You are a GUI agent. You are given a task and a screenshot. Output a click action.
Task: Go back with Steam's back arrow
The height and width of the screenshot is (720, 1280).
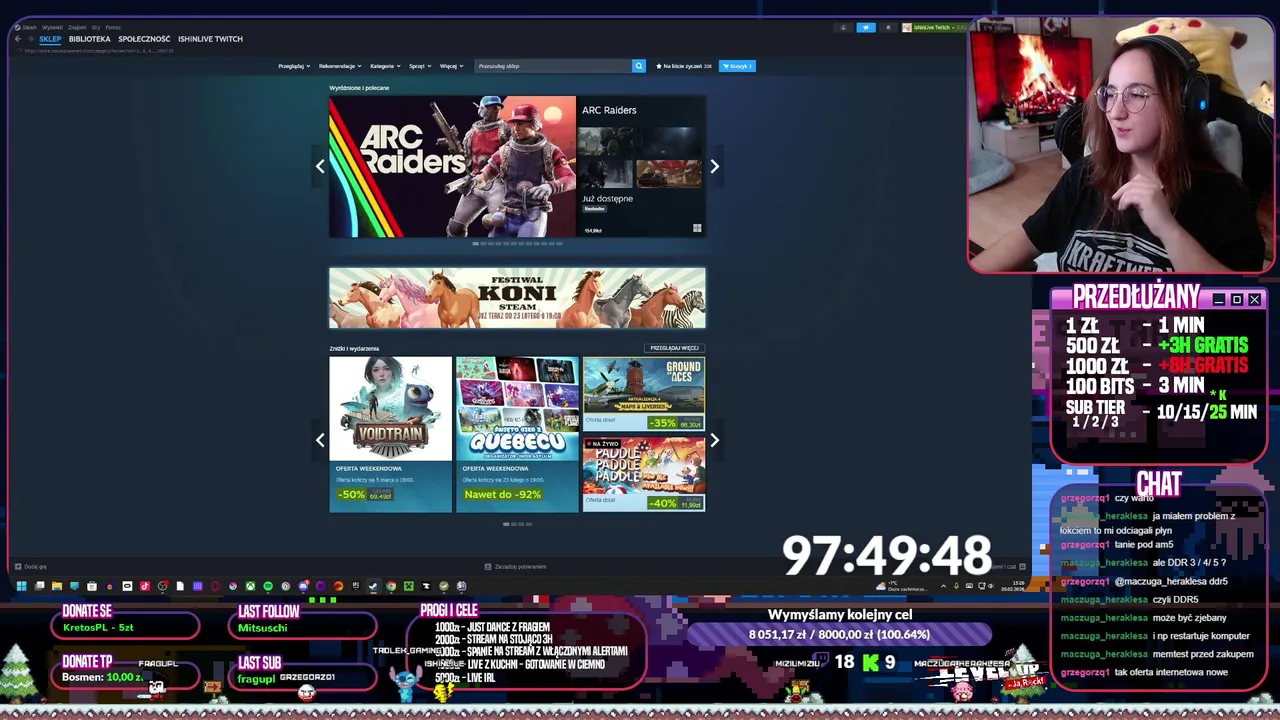(x=17, y=39)
